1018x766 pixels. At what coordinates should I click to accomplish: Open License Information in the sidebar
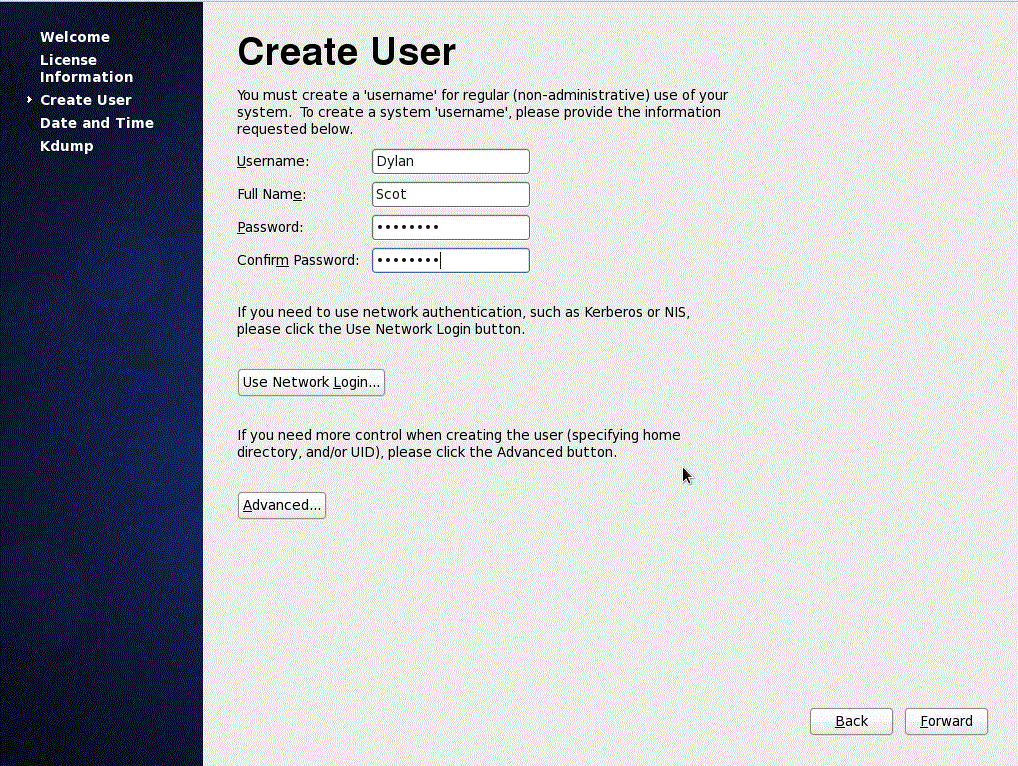click(x=86, y=68)
